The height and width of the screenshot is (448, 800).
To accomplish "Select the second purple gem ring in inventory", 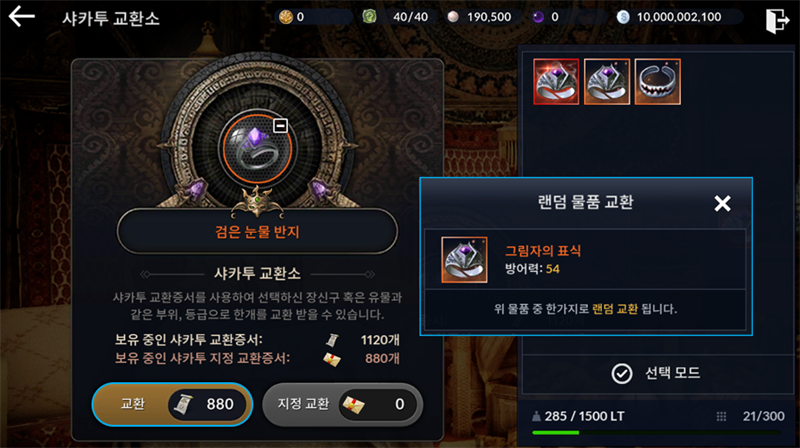I will (607, 82).
